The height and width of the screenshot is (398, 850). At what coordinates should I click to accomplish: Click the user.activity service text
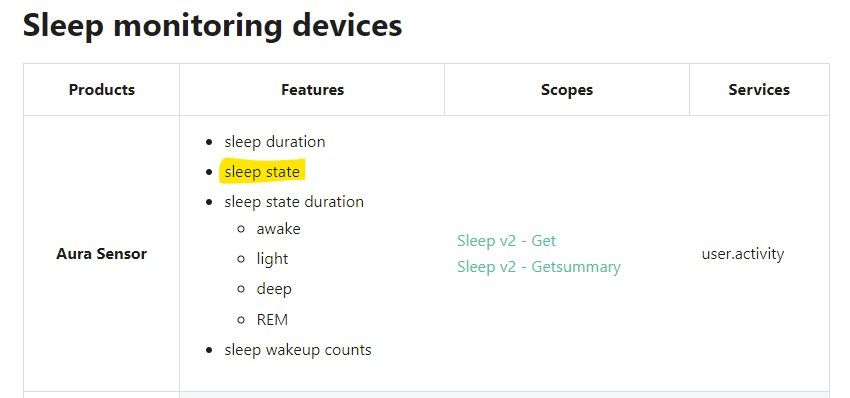click(x=743, y=254)
